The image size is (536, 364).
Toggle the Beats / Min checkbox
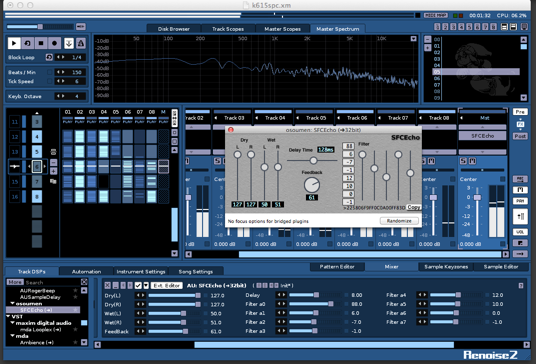[50, 72]
